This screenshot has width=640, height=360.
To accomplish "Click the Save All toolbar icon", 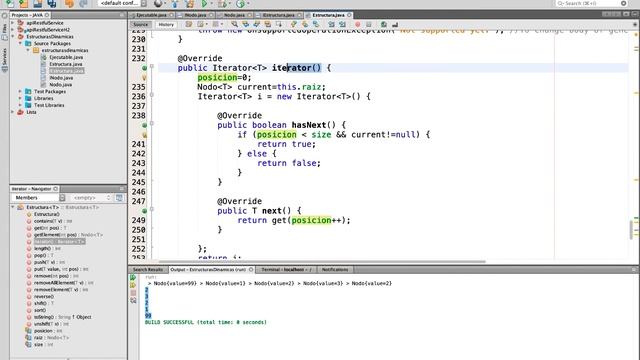I will (52, 4).
